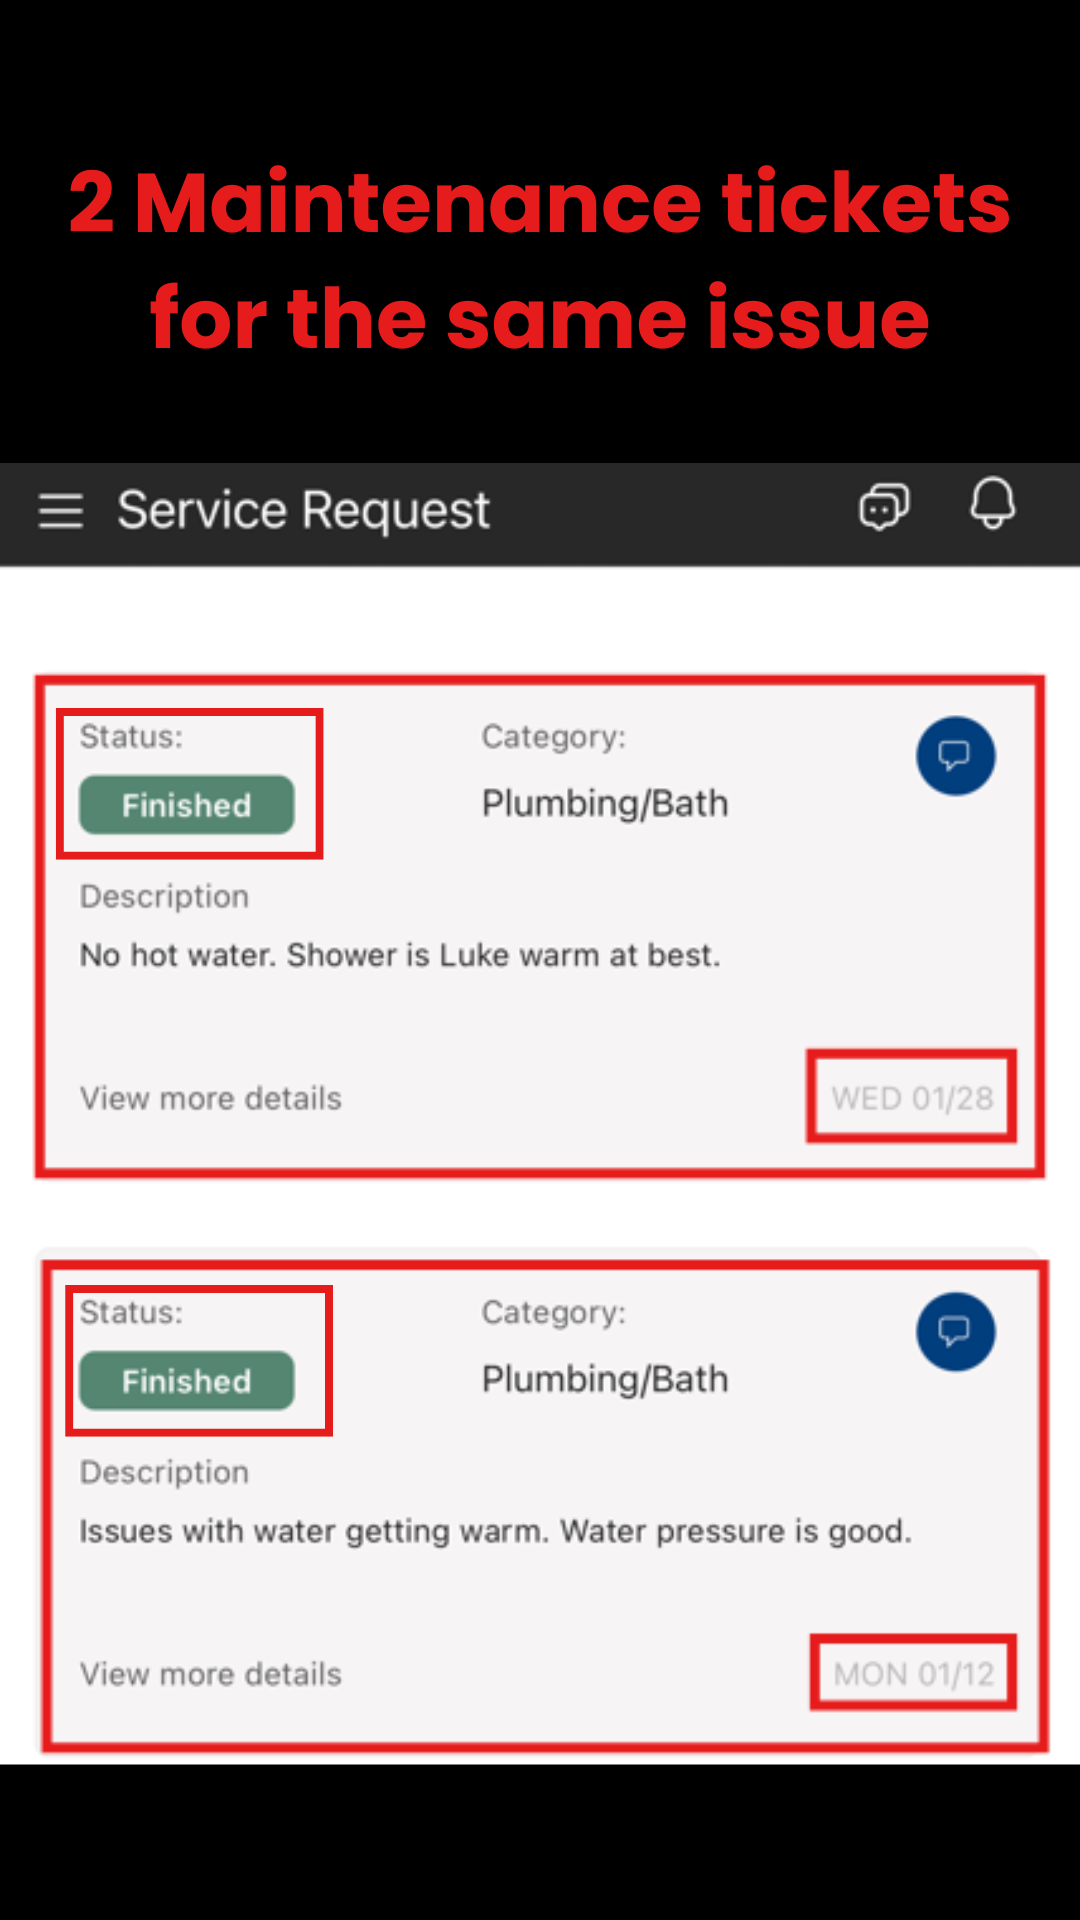Open the notifications bell

pos(992,503)
